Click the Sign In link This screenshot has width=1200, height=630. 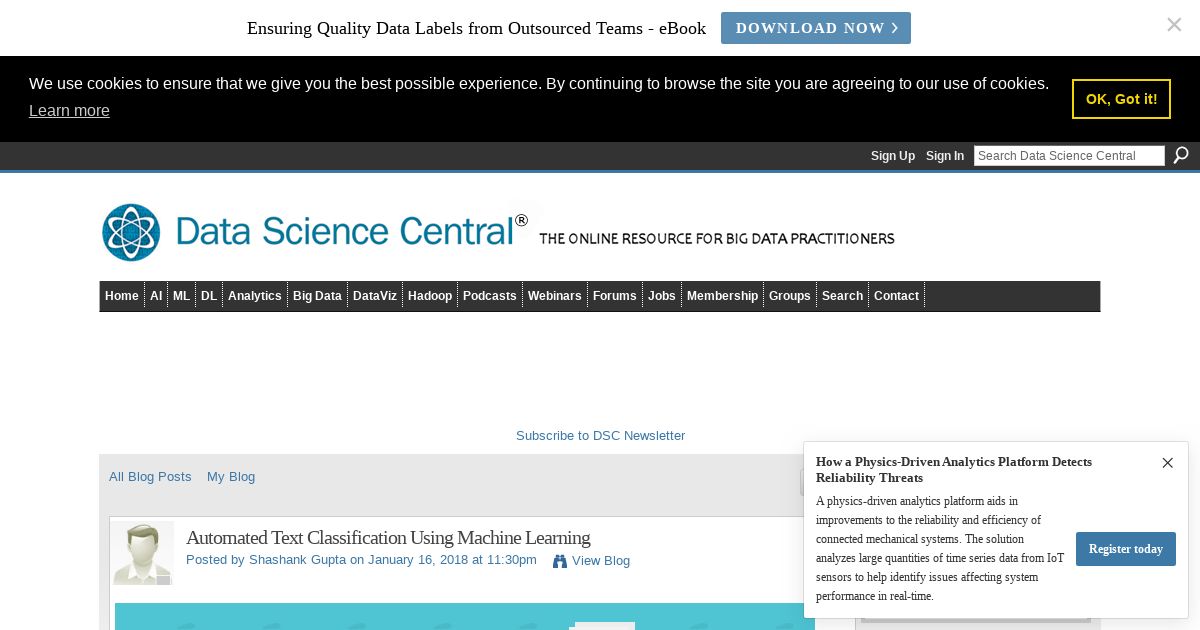click(x=945, y=156)
